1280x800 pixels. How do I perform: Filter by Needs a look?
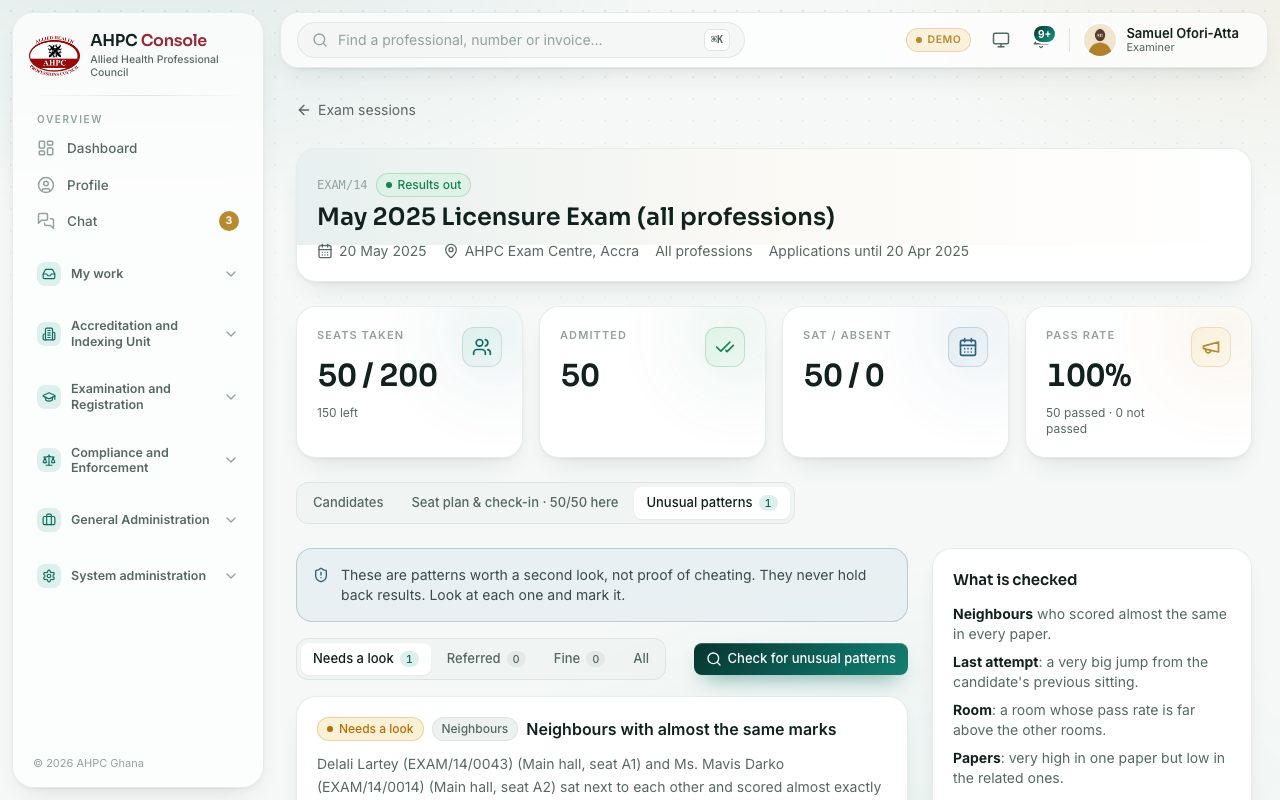pyautogui.click(x=365, y=659)
